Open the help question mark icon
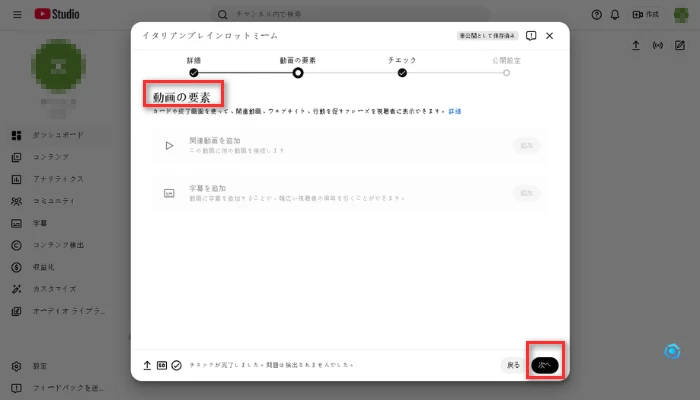The height and width of the screenshot is (400, 700). pos(596,15)
